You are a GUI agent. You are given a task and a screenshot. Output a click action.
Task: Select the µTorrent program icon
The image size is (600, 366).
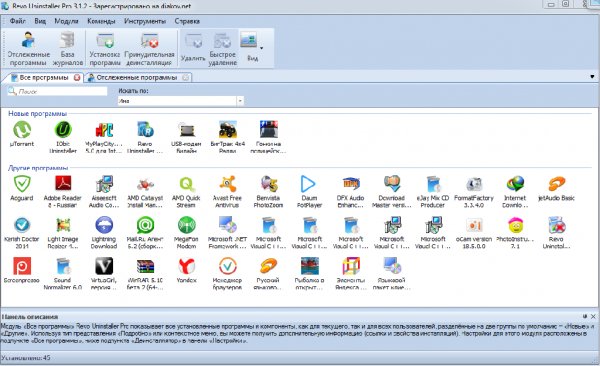(x=22, y=130)
